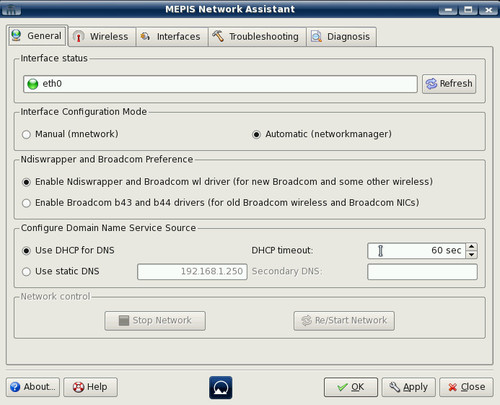Maximize the MEPIS Network Assistant window
500x405 pixels.
pyautogui.click(x=468, y=10)
